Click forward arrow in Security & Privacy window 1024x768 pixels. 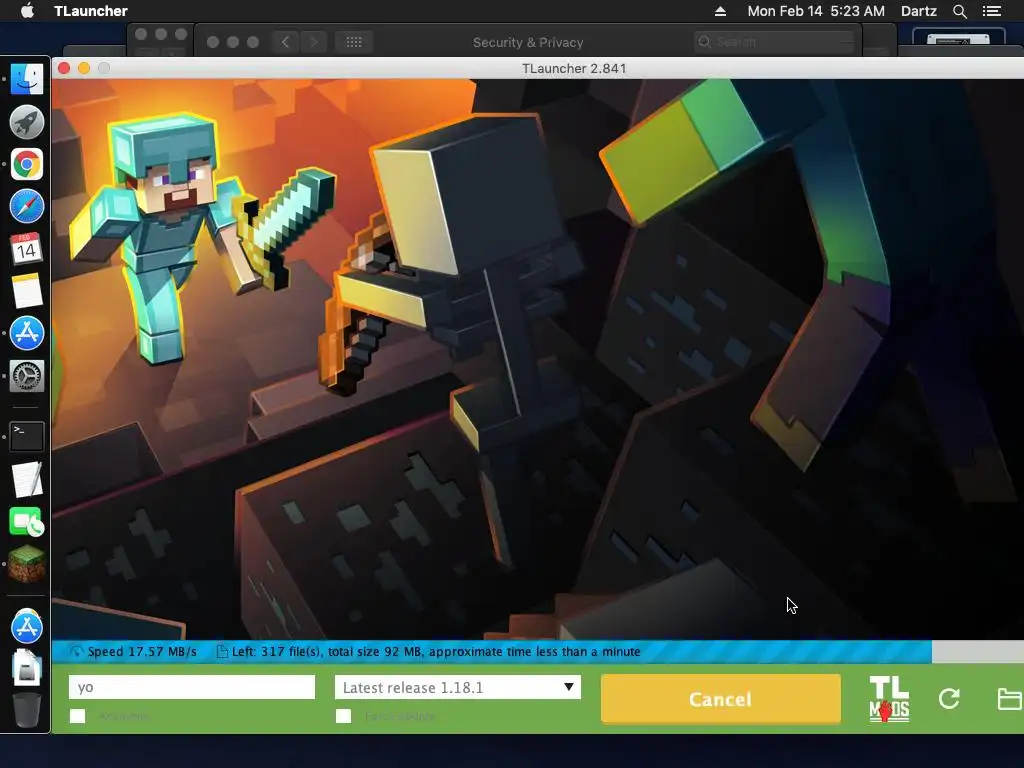tap(314, 42)
